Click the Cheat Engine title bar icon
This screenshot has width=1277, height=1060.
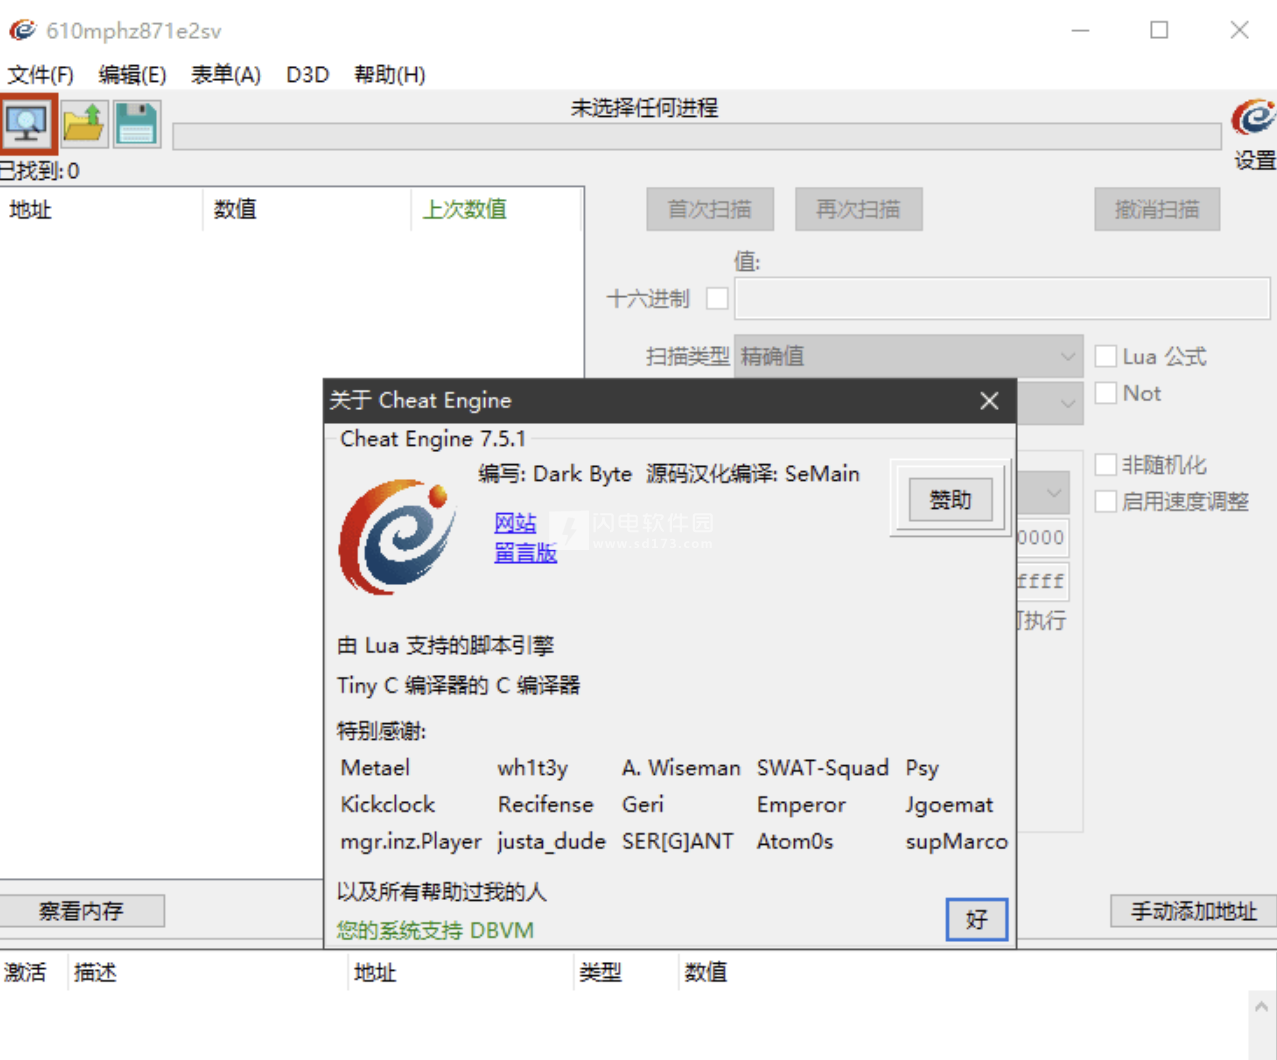point(22,30)
